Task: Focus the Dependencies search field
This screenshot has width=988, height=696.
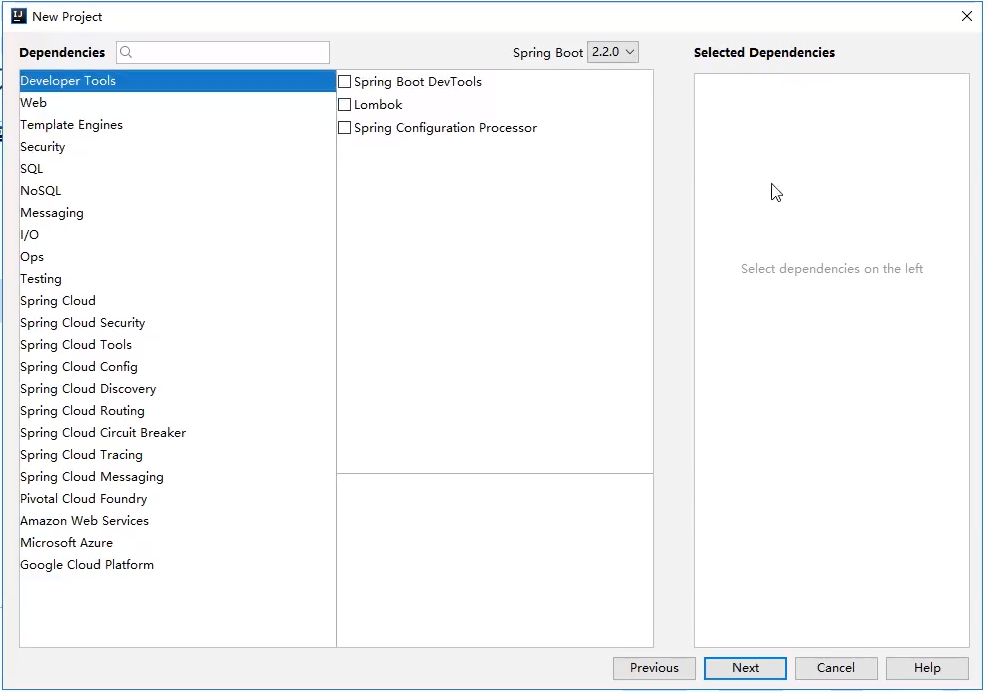Action: 230,53
